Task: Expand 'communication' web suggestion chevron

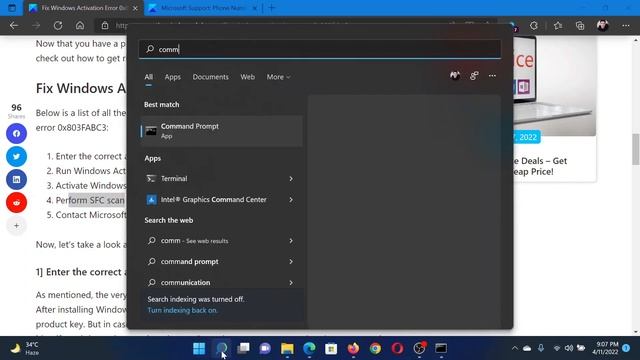Action: (291, 282)
